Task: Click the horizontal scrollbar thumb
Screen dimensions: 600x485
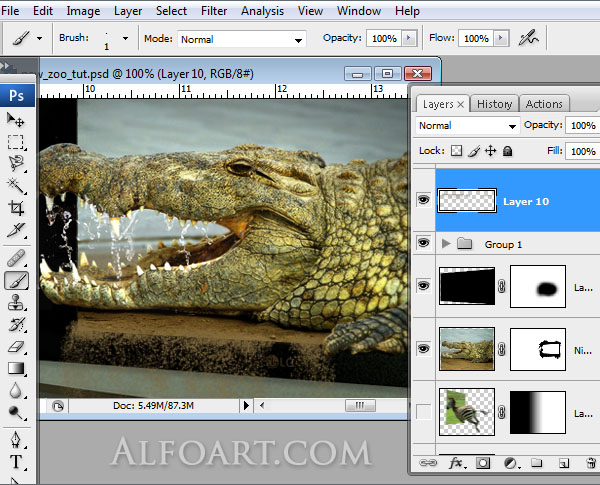Action: pos(360,405)
